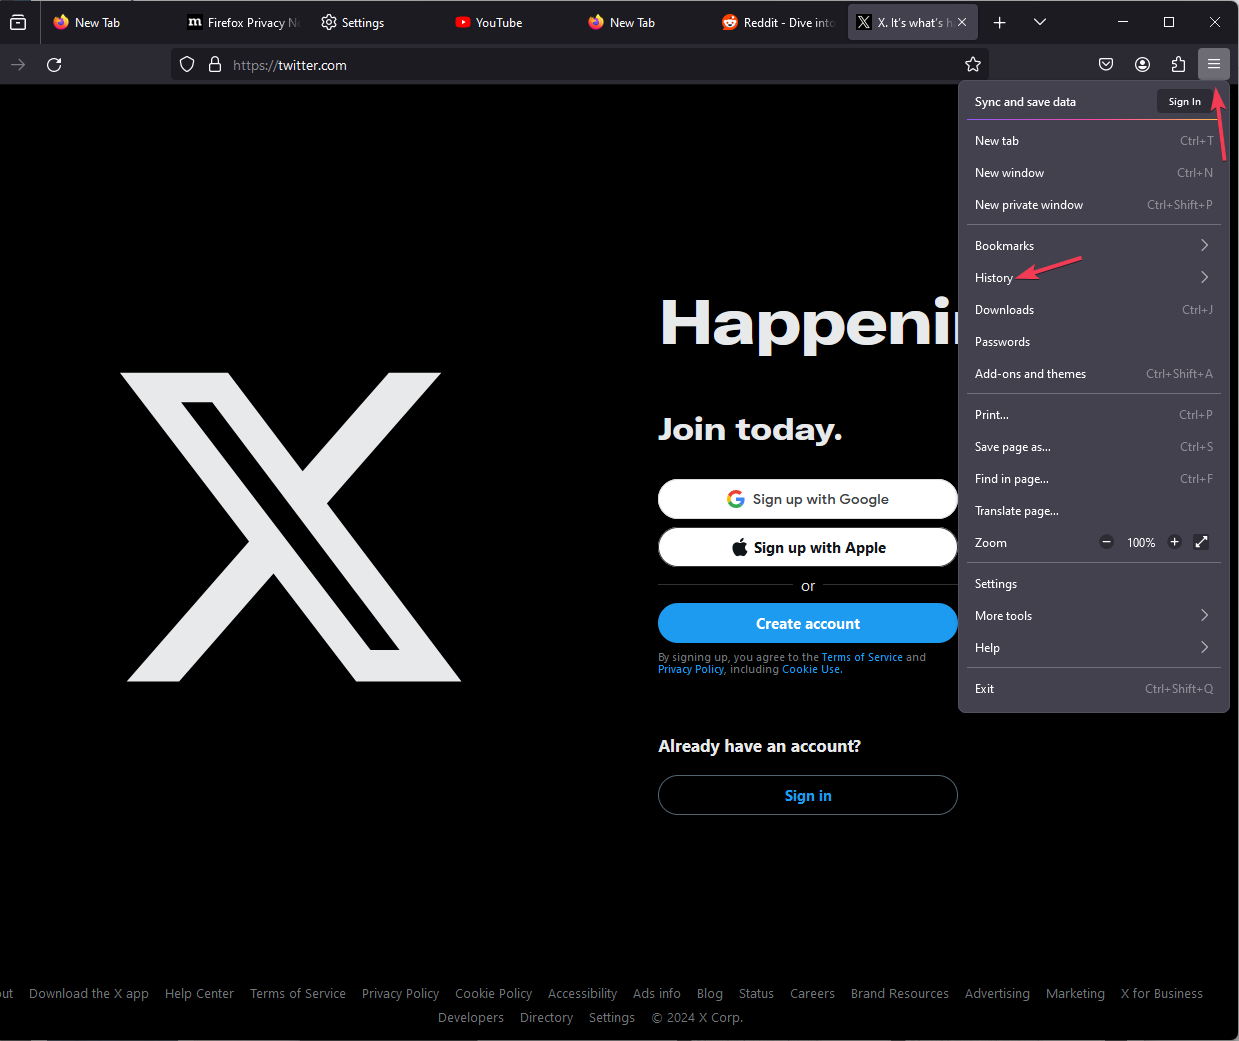Switch to New Tab beside YouTube
This screenshot has width=1239, height=1041.
643,22
